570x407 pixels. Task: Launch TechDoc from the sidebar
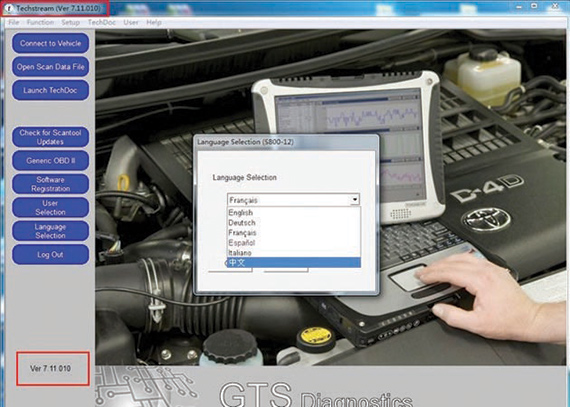tap(51, 90)
